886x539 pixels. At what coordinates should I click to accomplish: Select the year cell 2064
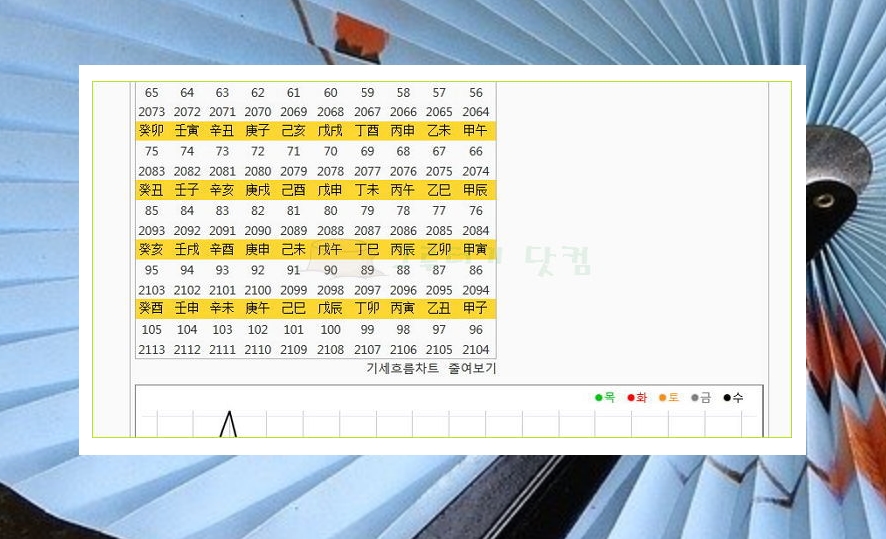point(476,112)
